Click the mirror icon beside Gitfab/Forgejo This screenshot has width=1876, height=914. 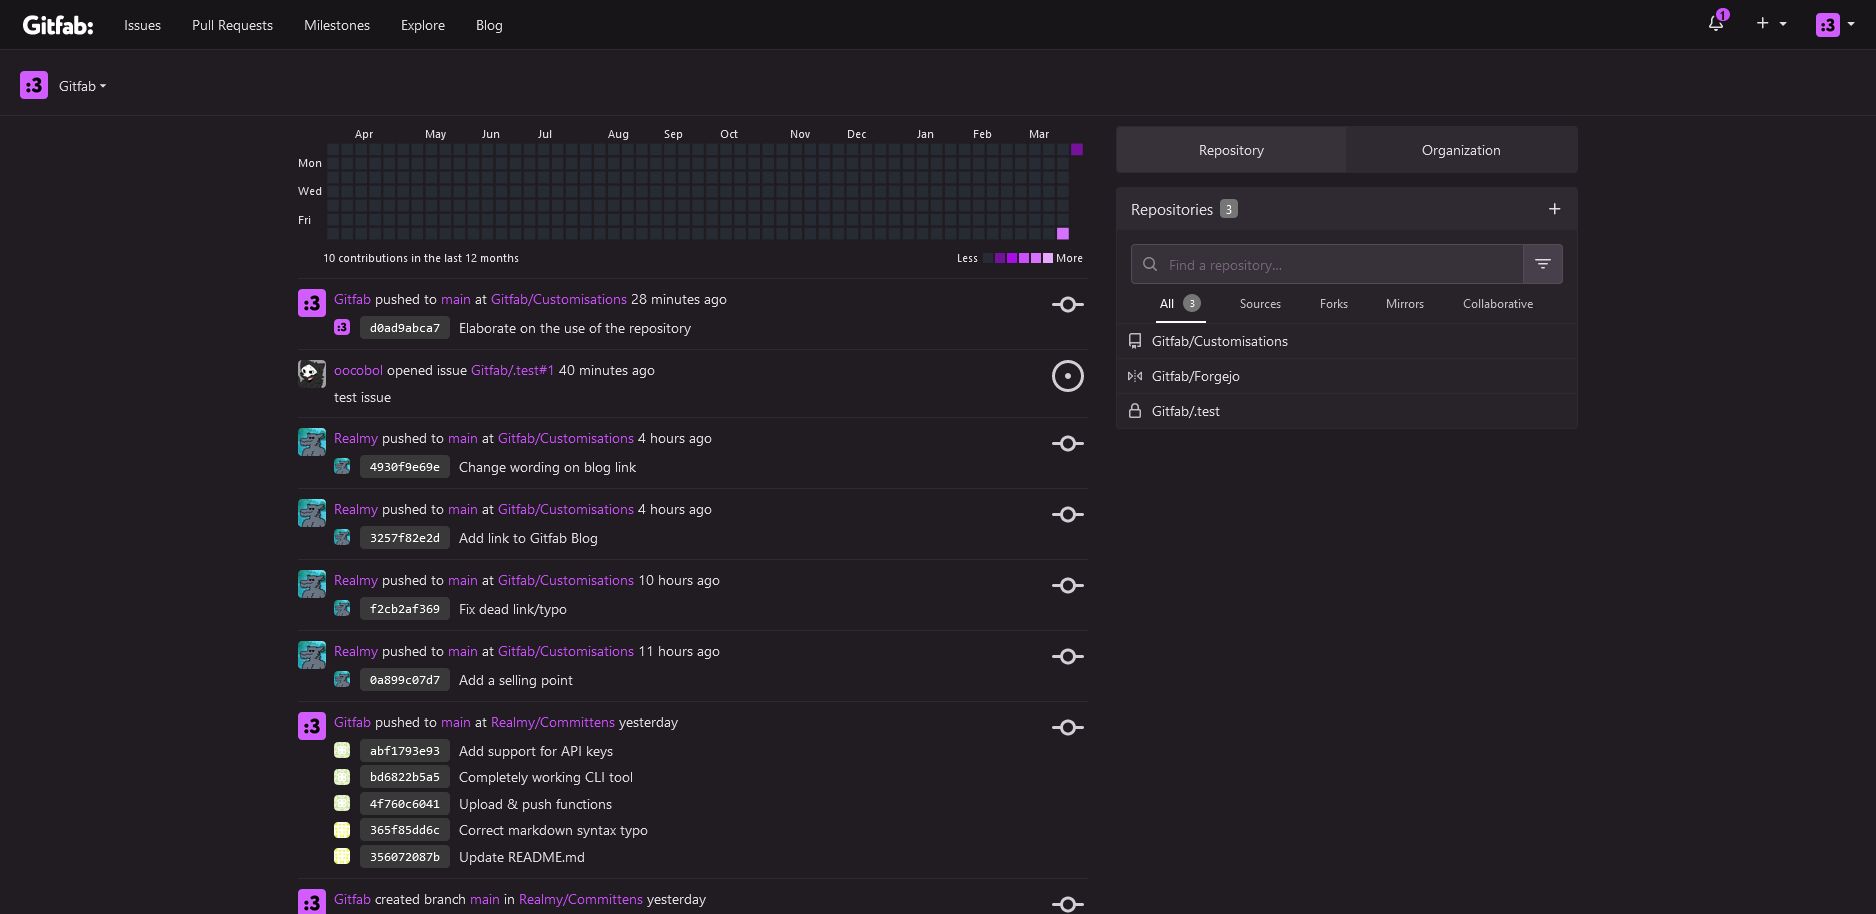1134,376
